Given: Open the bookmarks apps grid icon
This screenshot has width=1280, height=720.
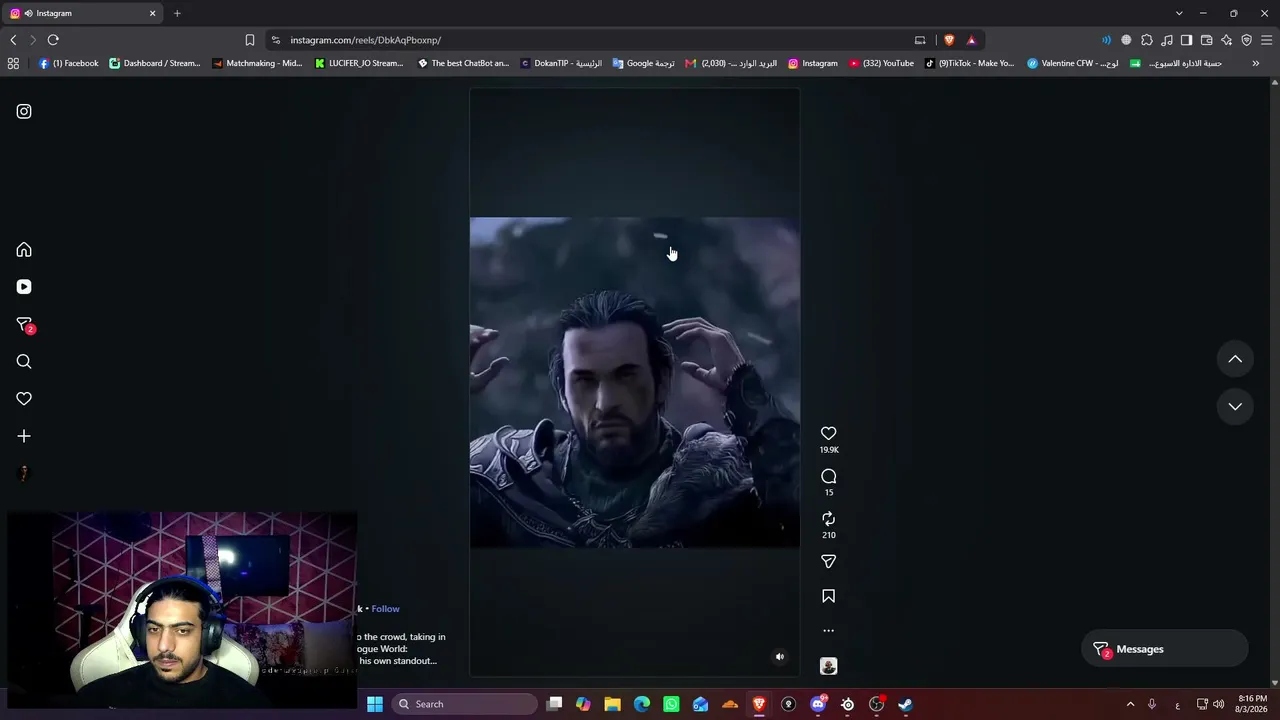Looking at the screenshot, I should (x=13, y=63).
